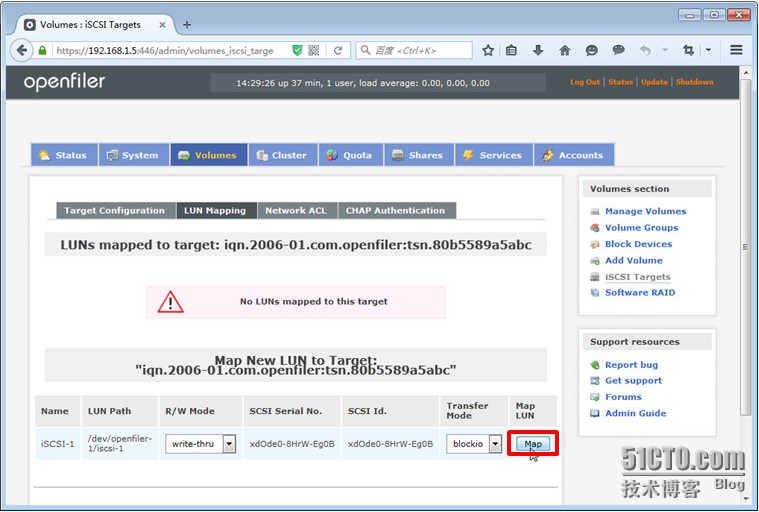759x512 pixels.
Task: Open the browser hamburger menu
Action: (736, 50)
